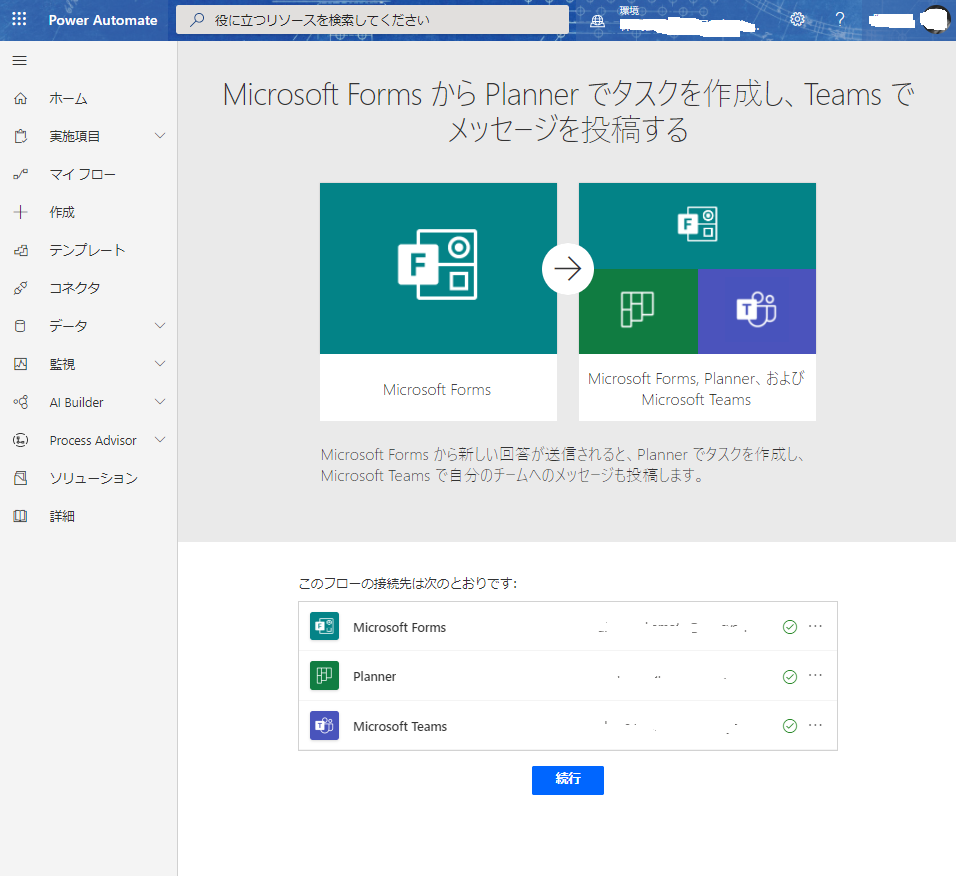The width and height of the screenshot is (956, 876).
Task: Click the Microsoft Teams connection name
Action: (x=400, y=726)
